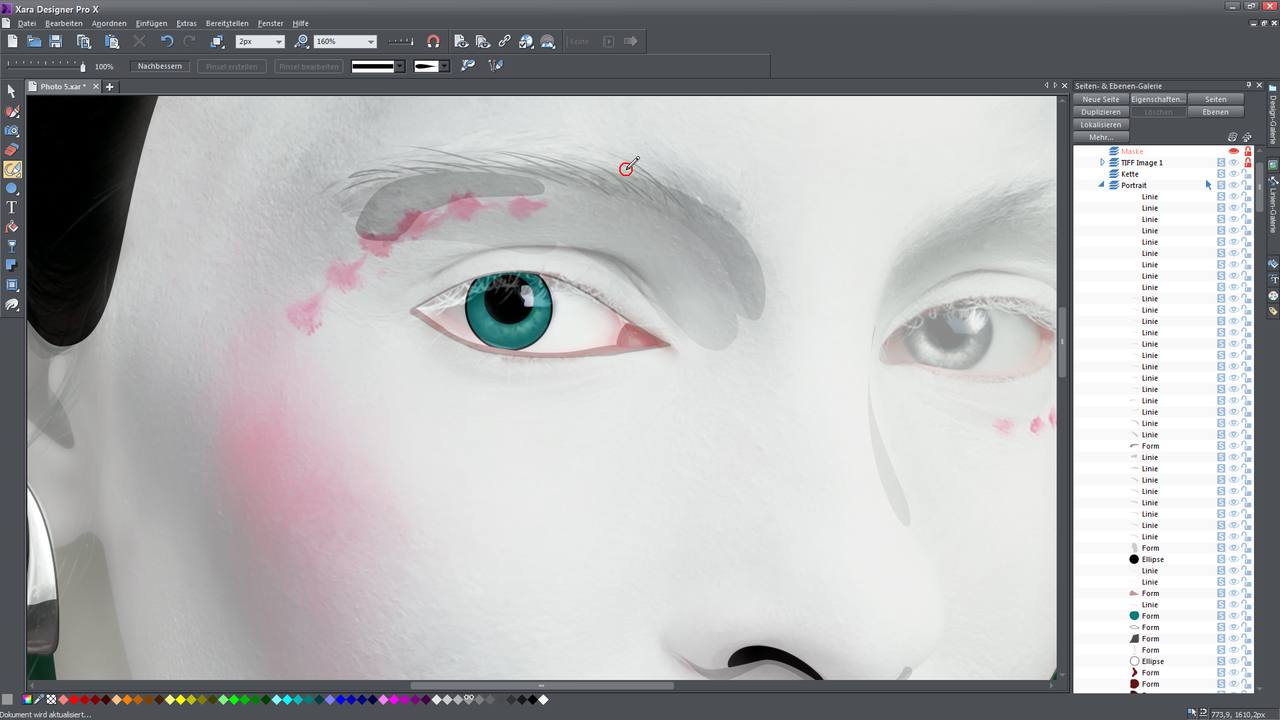
Task: Toggle visibility eye of Portrait layer
Action: (1234, 185)
